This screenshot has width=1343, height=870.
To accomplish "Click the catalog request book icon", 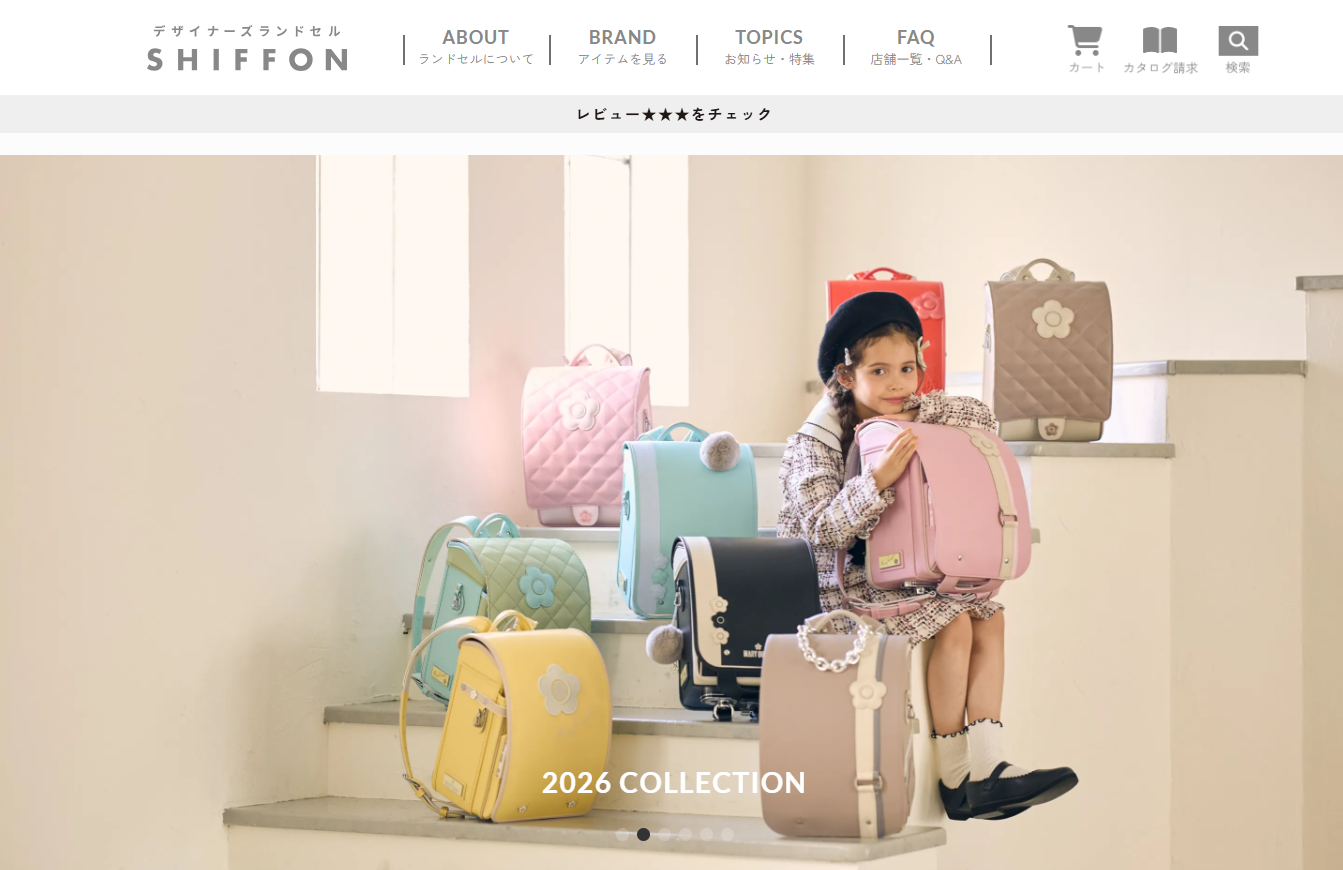I will (1160, 41).
